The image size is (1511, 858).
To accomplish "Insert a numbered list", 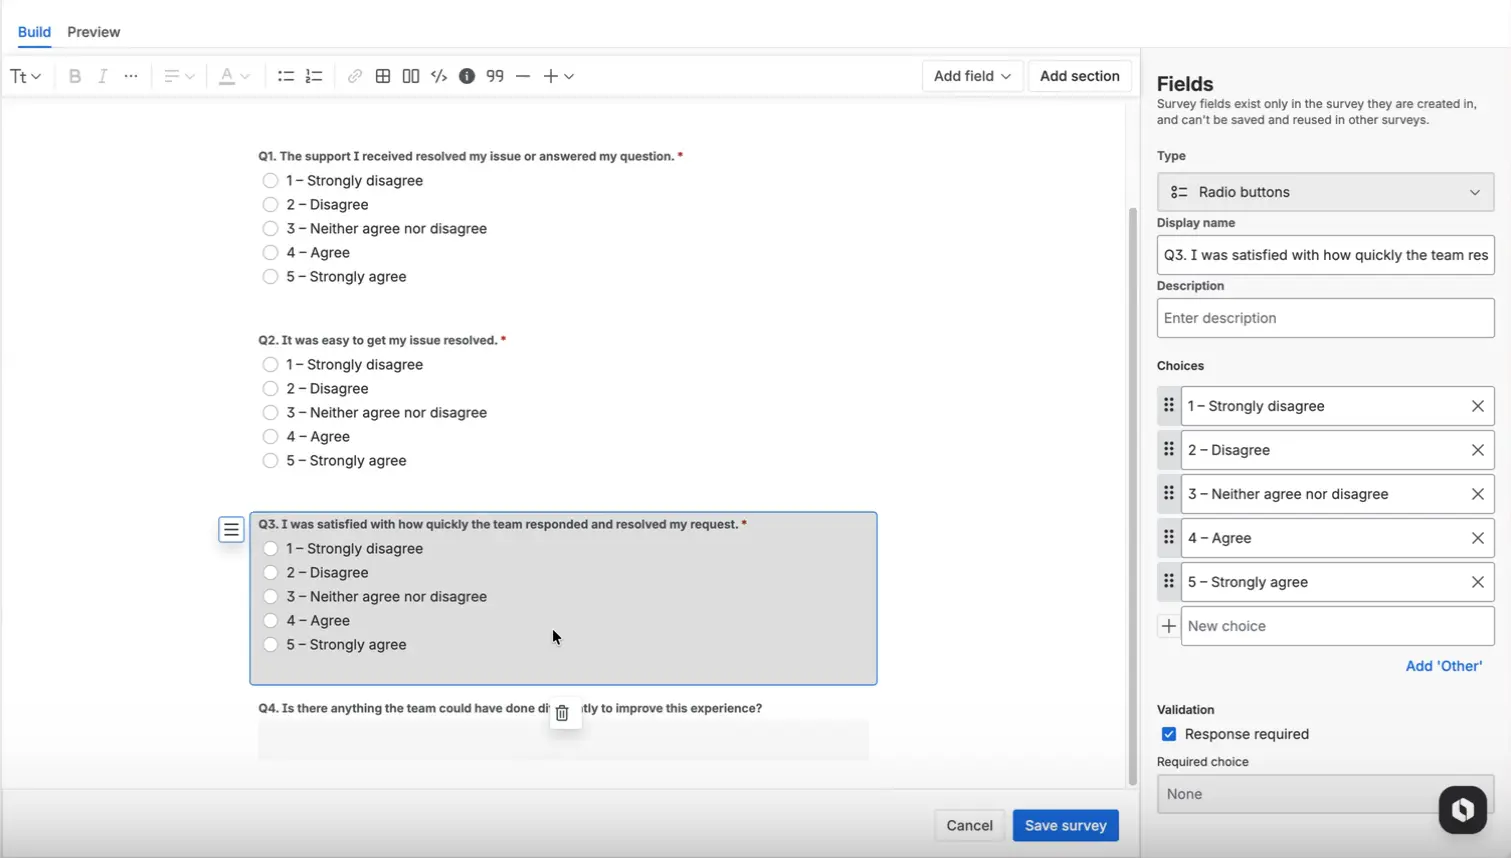I will coord(313,75).
